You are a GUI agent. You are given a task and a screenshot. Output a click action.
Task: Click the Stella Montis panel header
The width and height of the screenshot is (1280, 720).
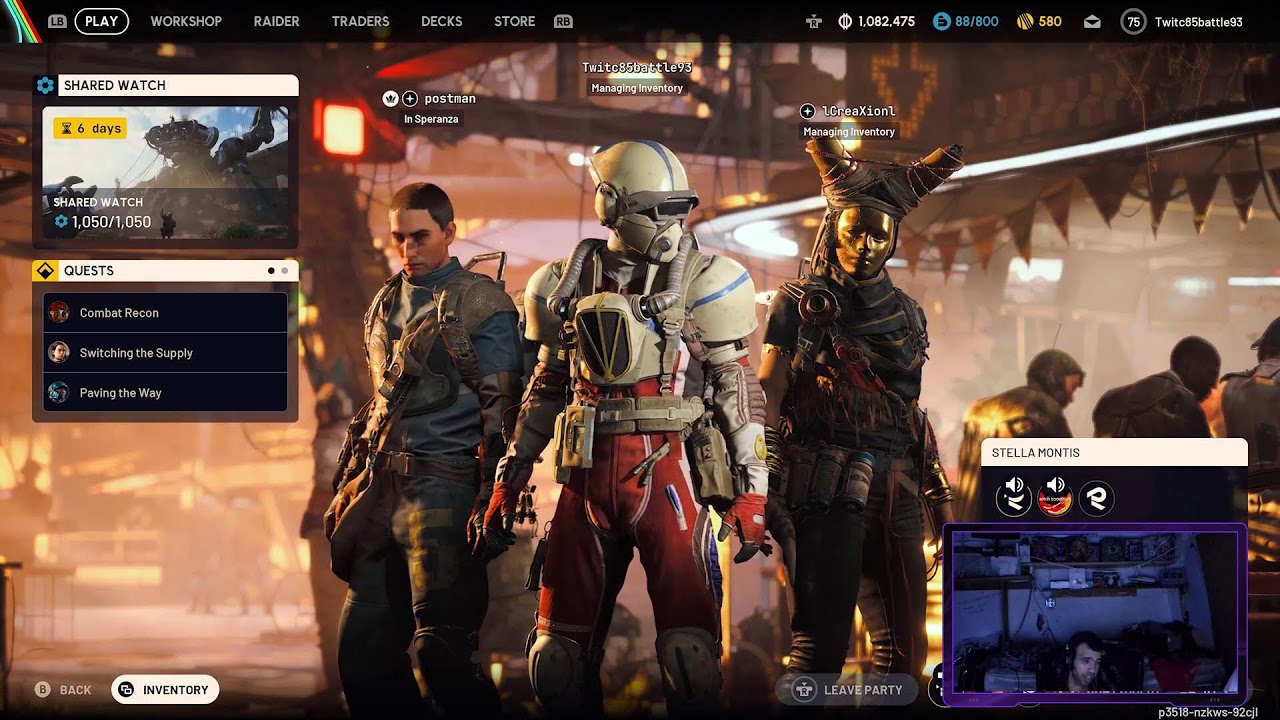1114,453
